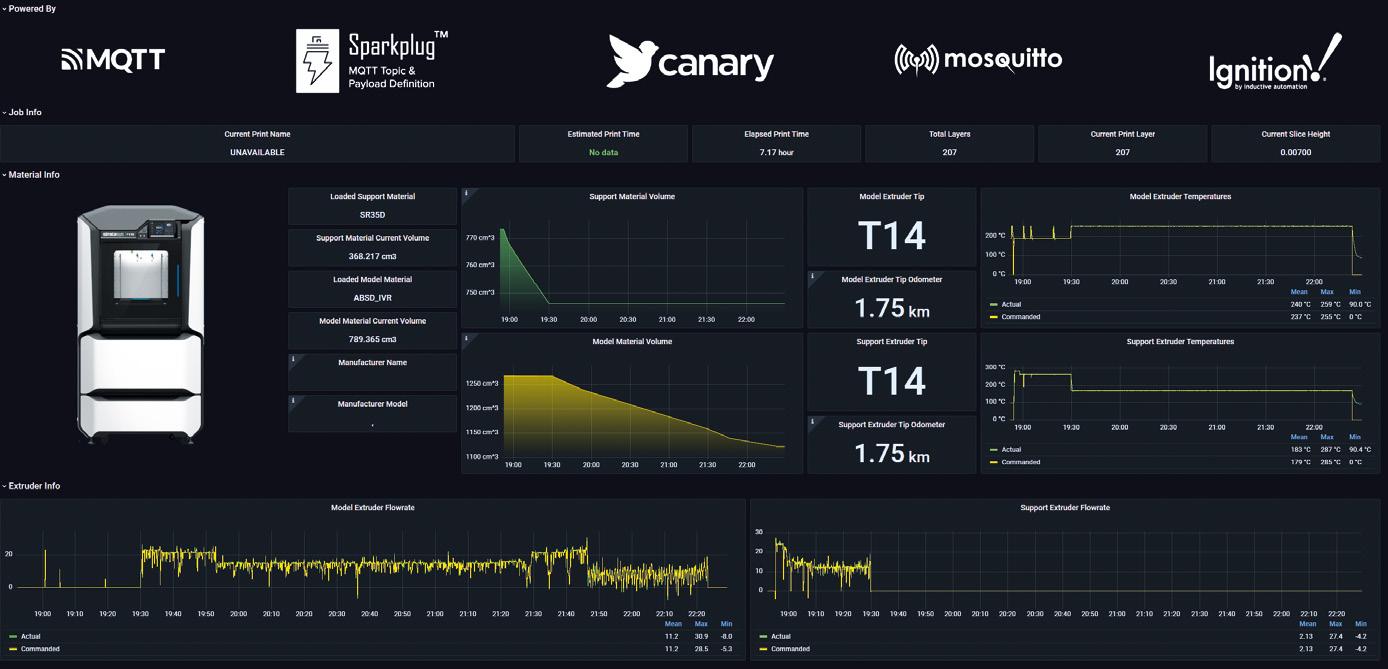The height and width of the screenshot is (669, 1388).
Task: Click info icon on Model Extruder Tip Odometer
Action: tap(812, 276)
